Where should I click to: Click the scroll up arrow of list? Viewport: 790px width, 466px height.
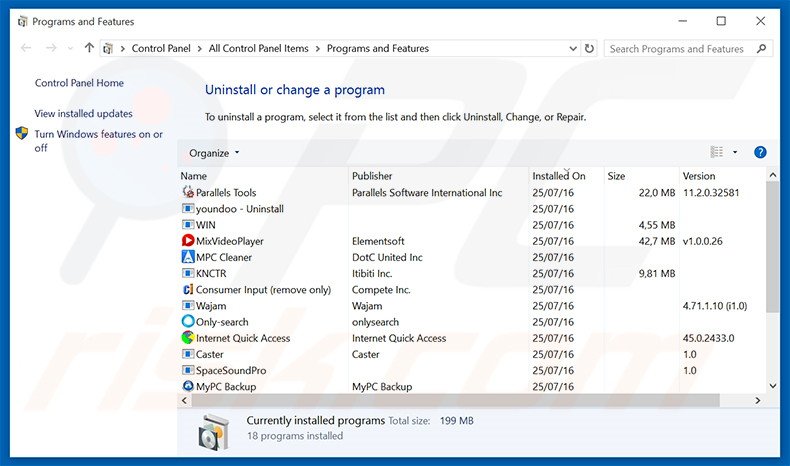click(772, 175)
